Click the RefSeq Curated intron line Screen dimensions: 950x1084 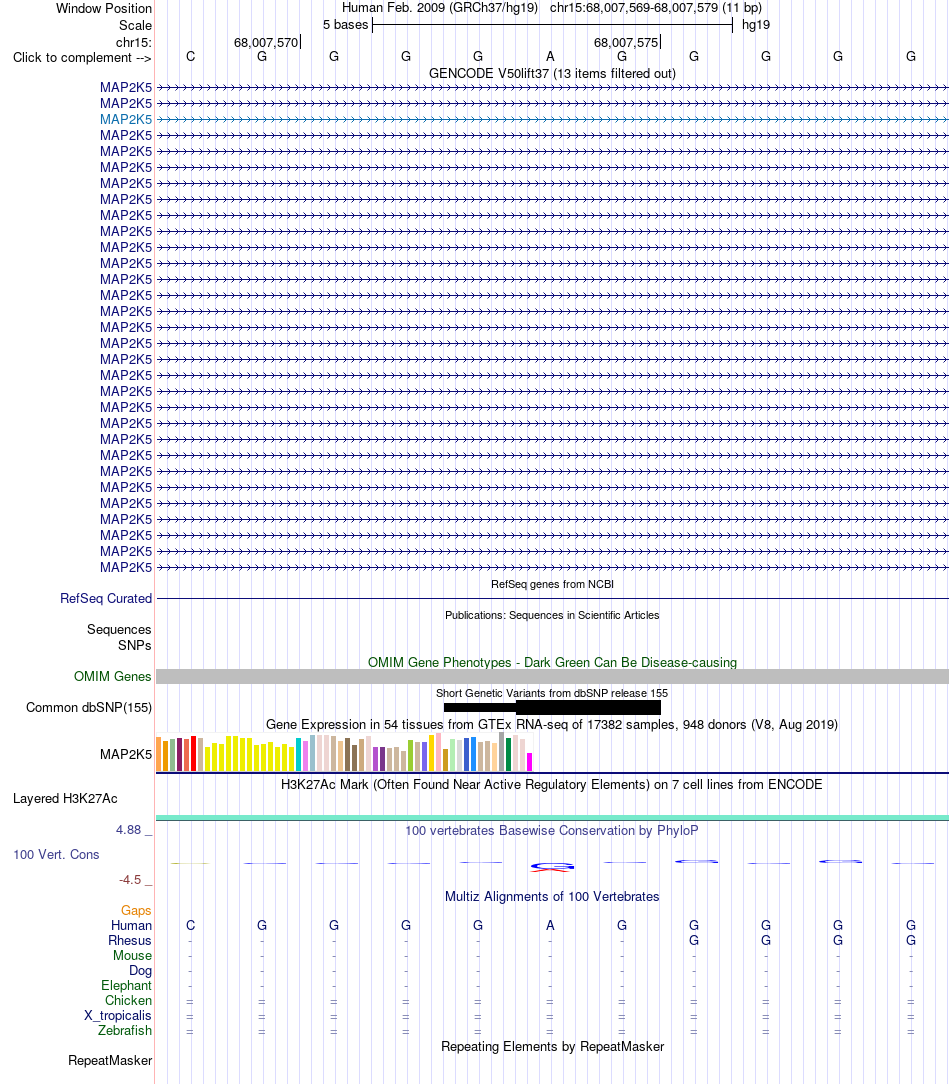pos(552,599)
